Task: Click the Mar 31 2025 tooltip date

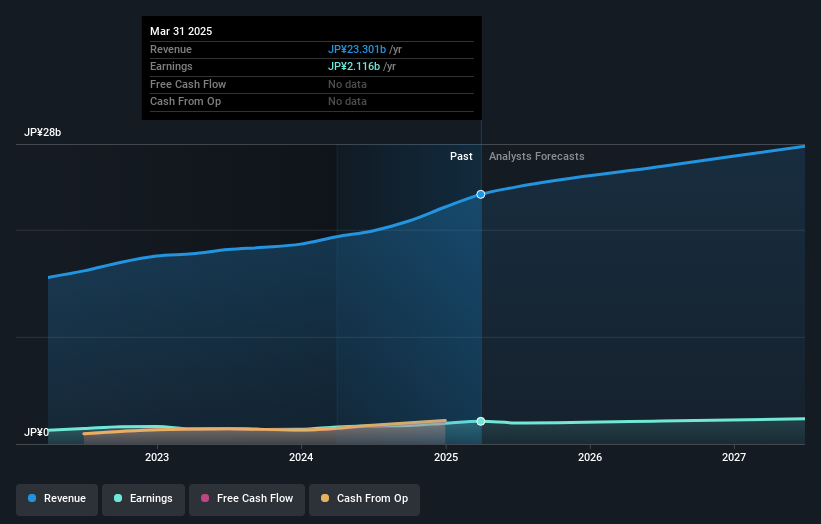Action: [181, 31]
